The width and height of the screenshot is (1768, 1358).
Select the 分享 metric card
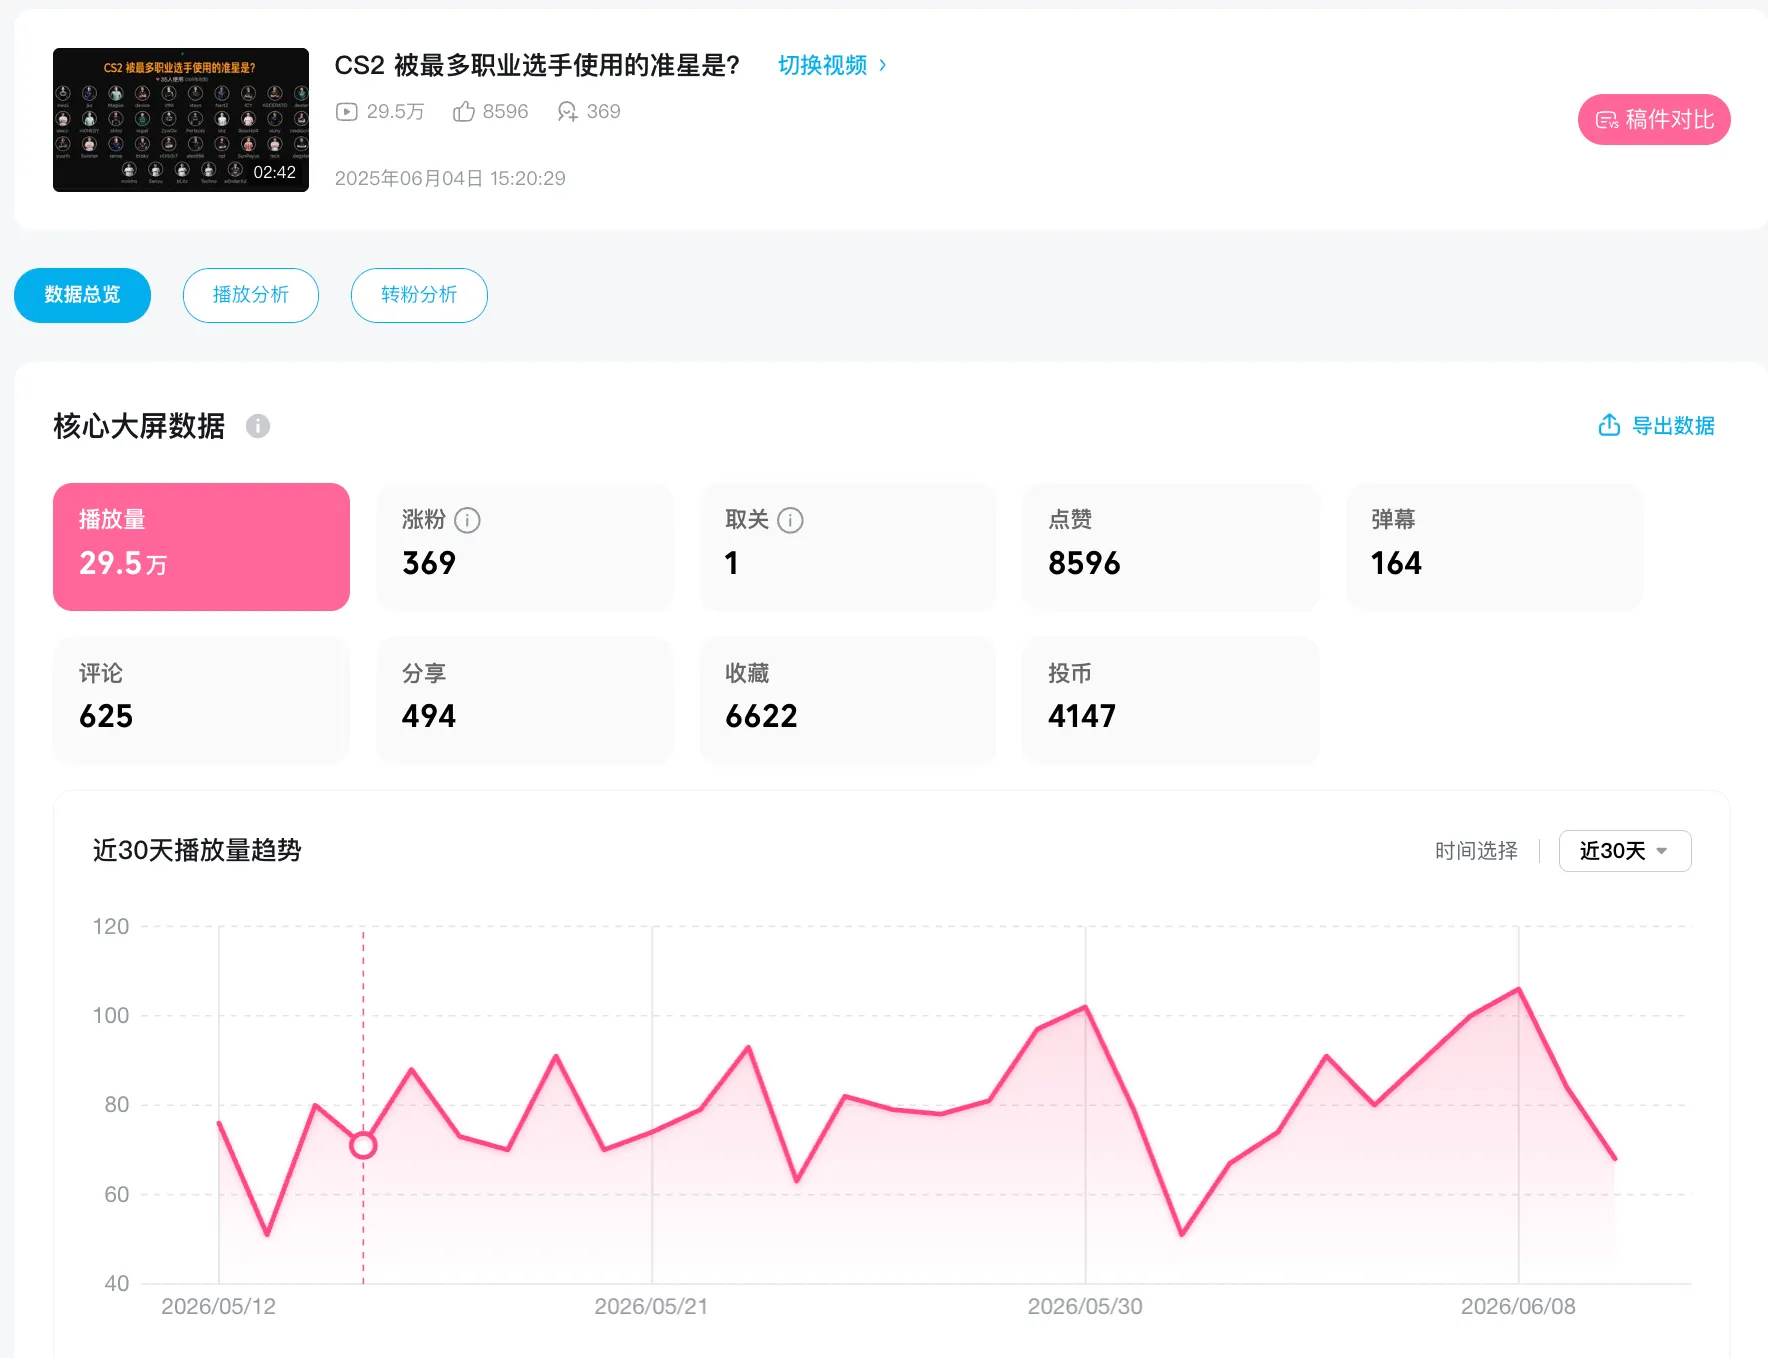click(x=525, y=700)
